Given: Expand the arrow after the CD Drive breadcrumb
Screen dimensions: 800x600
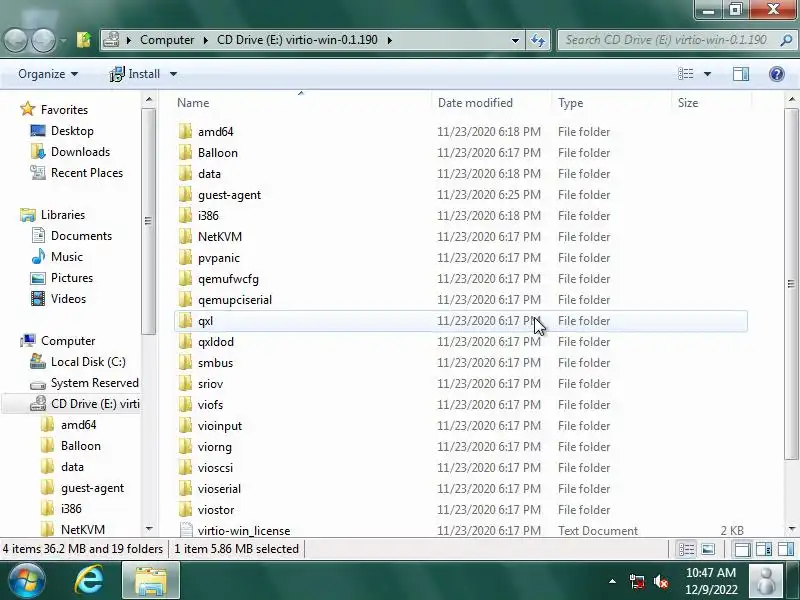Looking at the screenshot, I should (x=390, y=40).
